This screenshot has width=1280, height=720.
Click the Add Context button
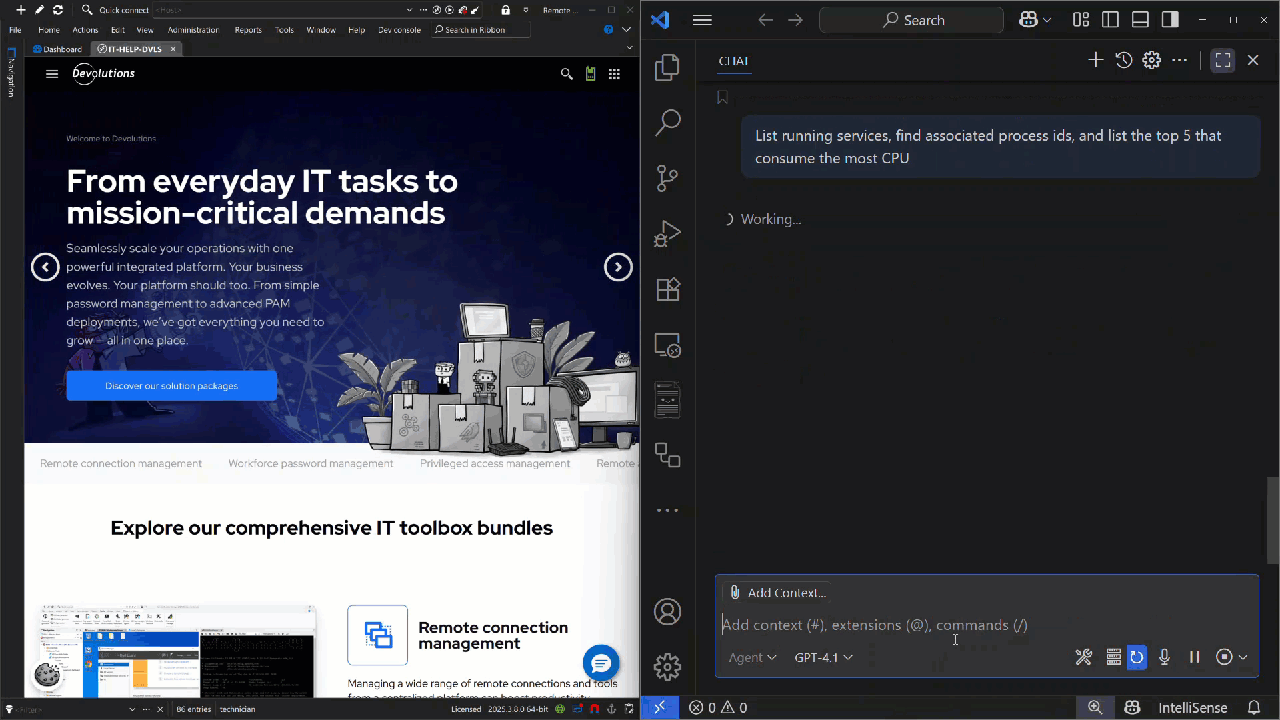pos(777,593)
